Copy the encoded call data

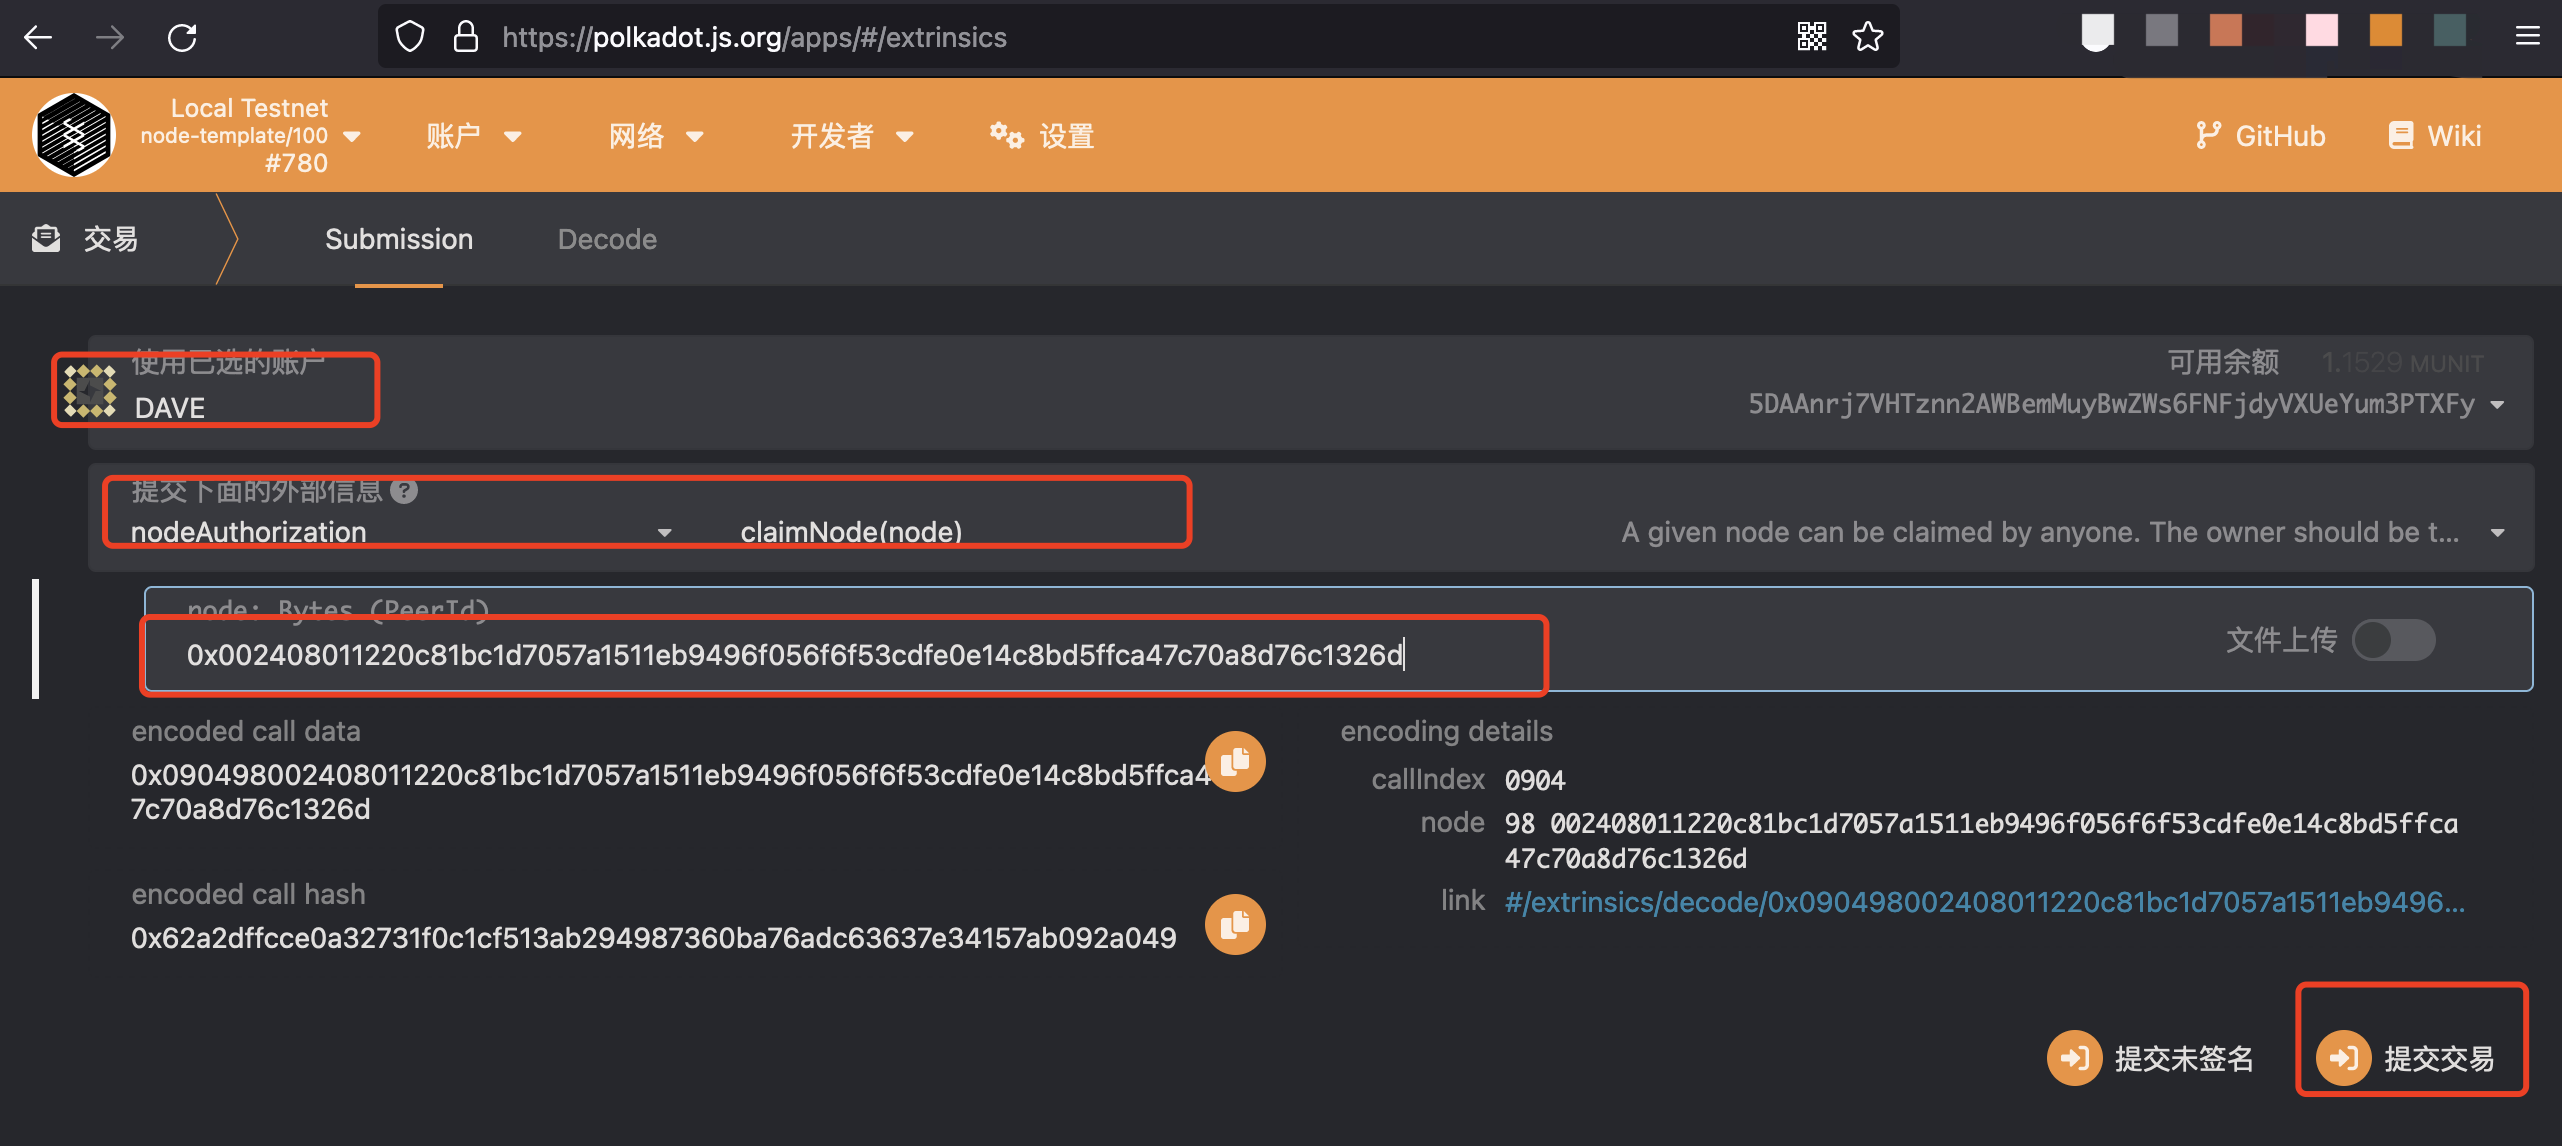click(1235, 762)
